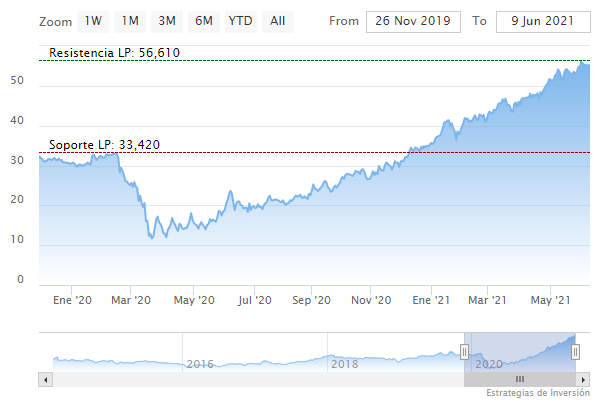Click the navigator scrollbar thumb

pos(519,380)
